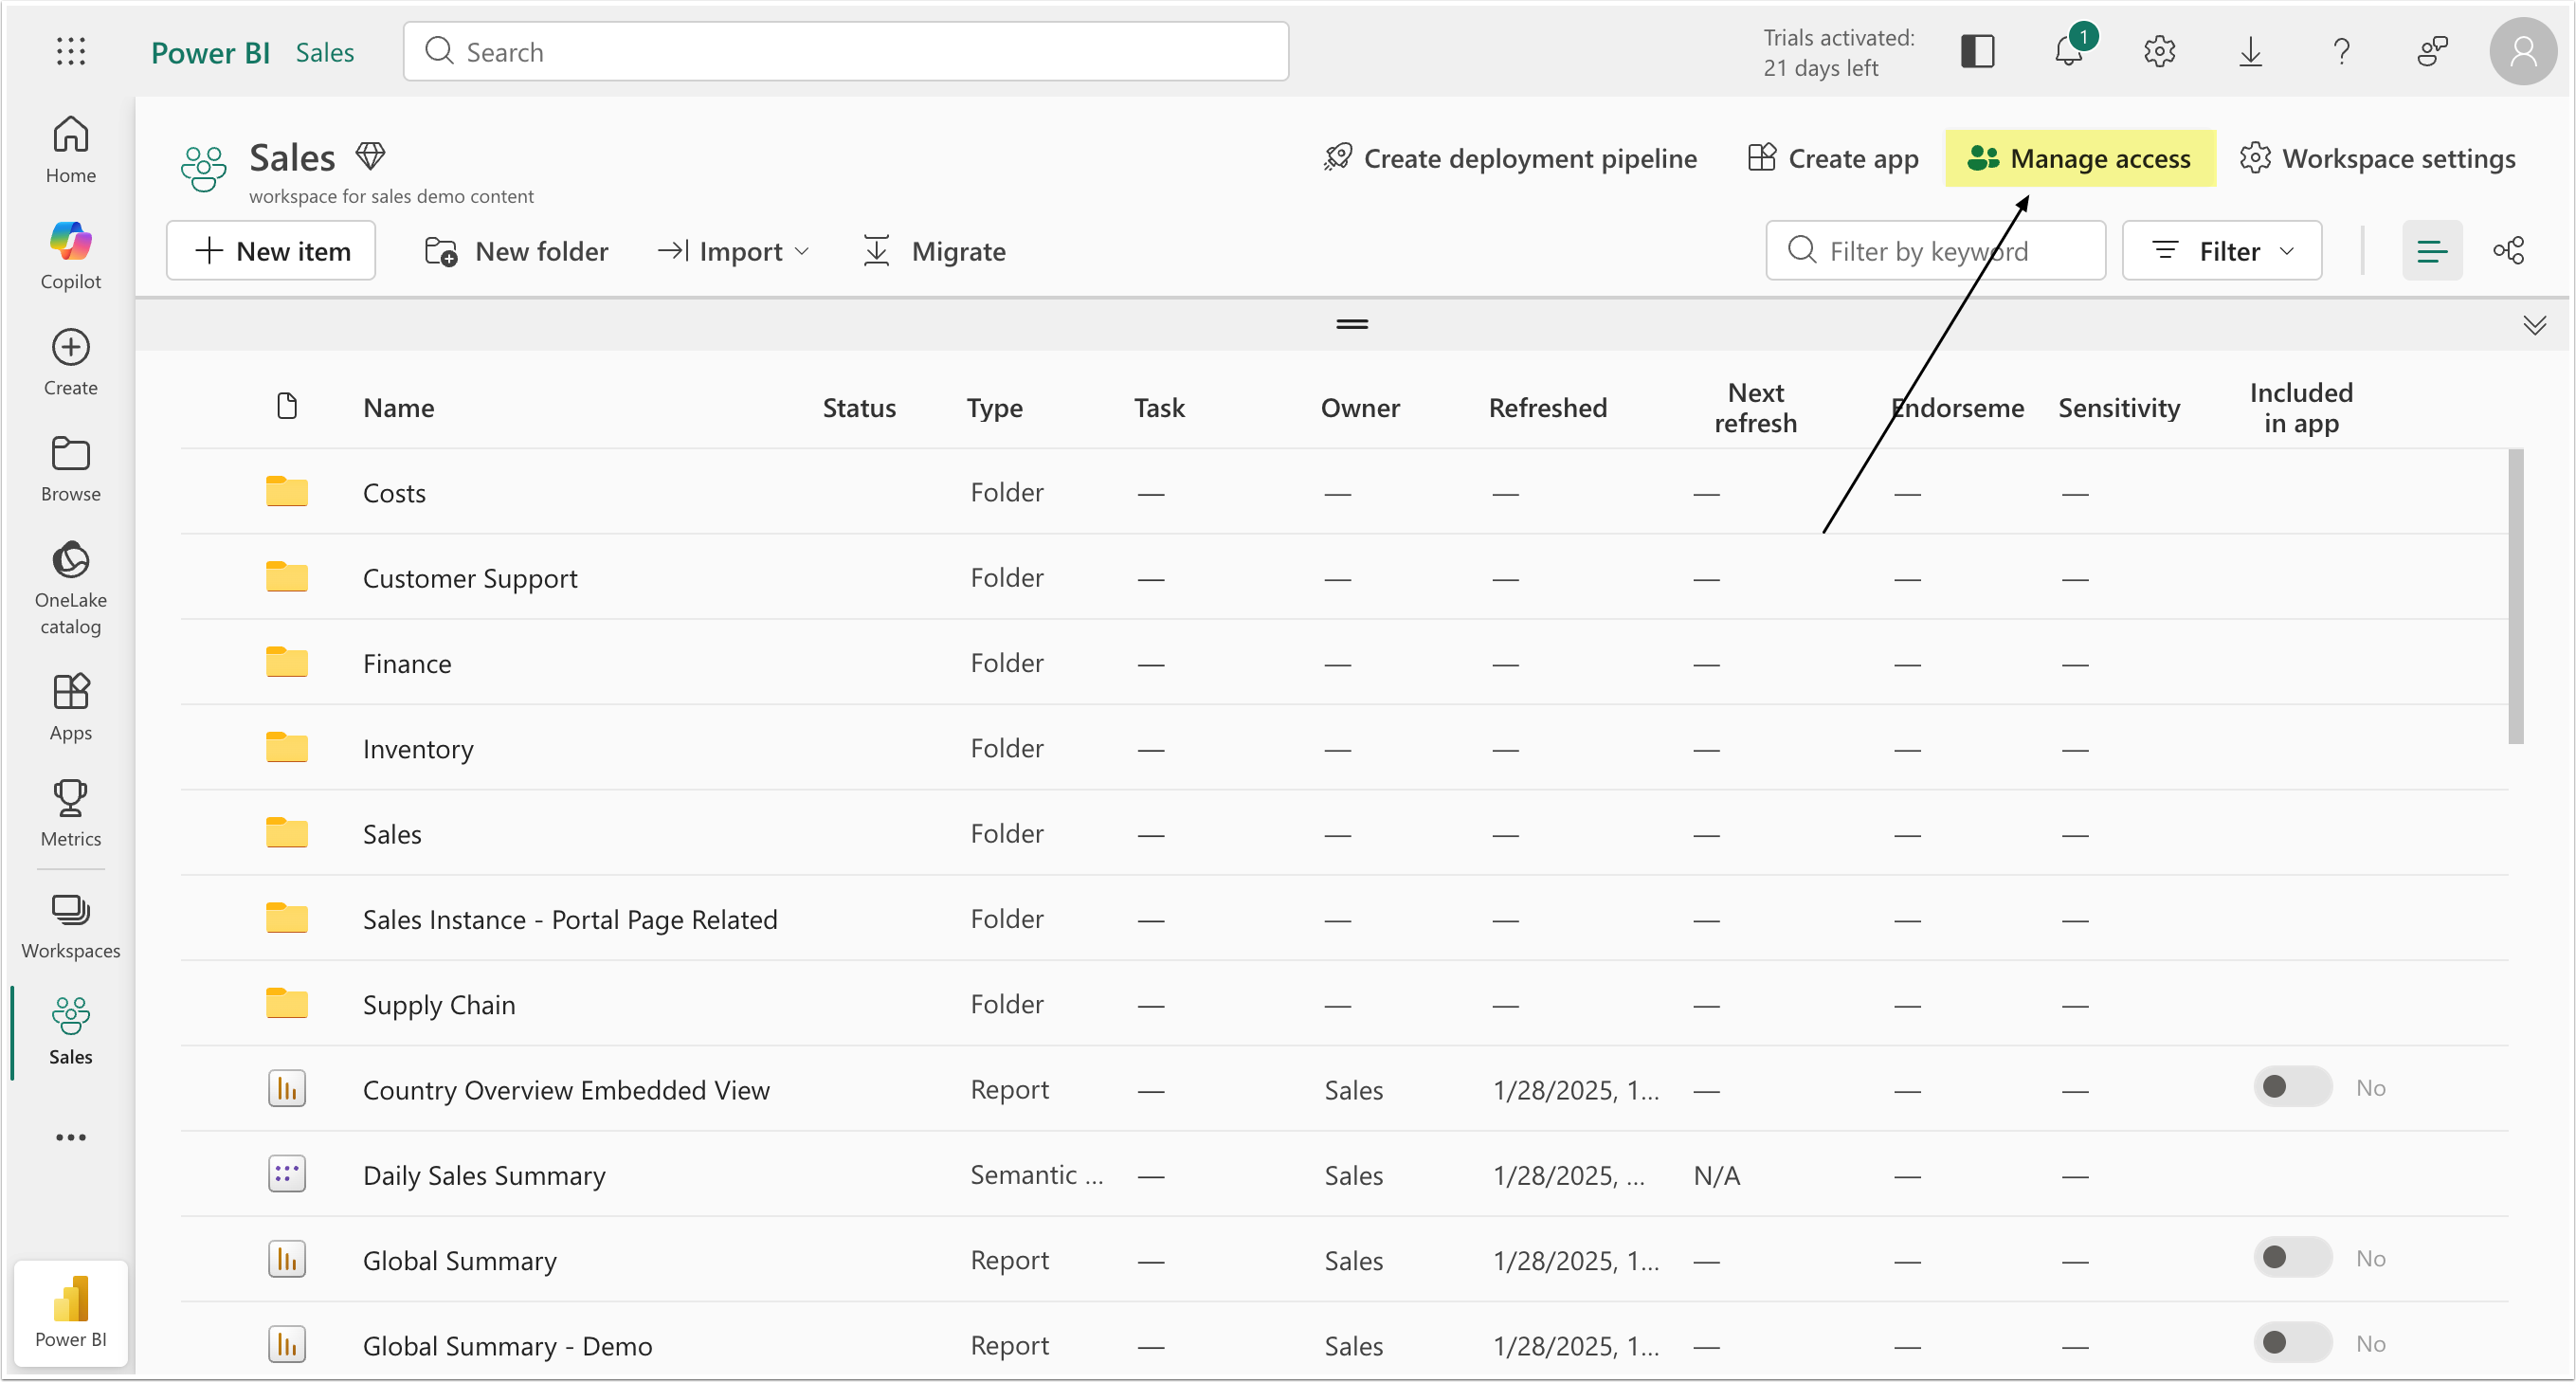Viewport: 2576px width, 1382px height.
Task: Click the app launcher grid icon
Action: (x=70, y=51)
